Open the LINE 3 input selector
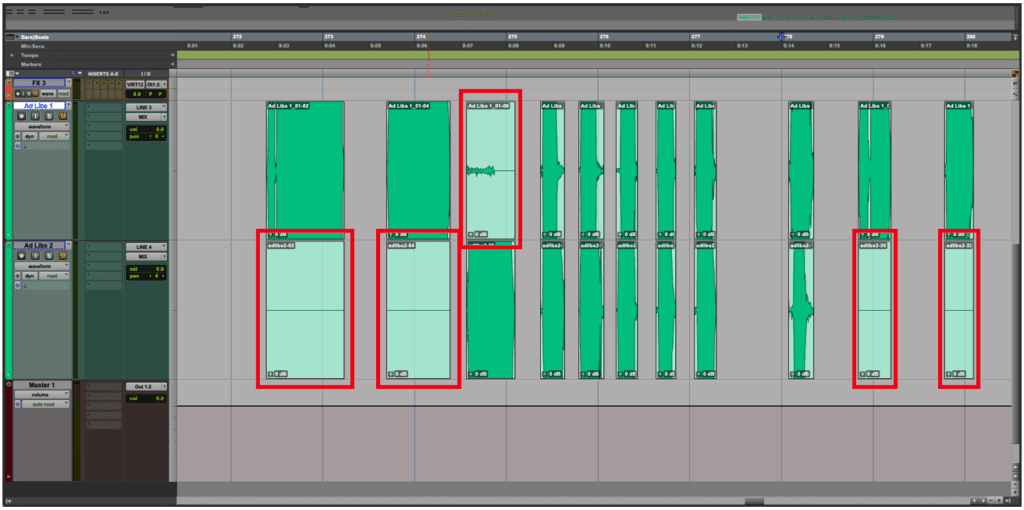Image resolution: width=1024 pixels, height=510 pixels. (146, 107)
